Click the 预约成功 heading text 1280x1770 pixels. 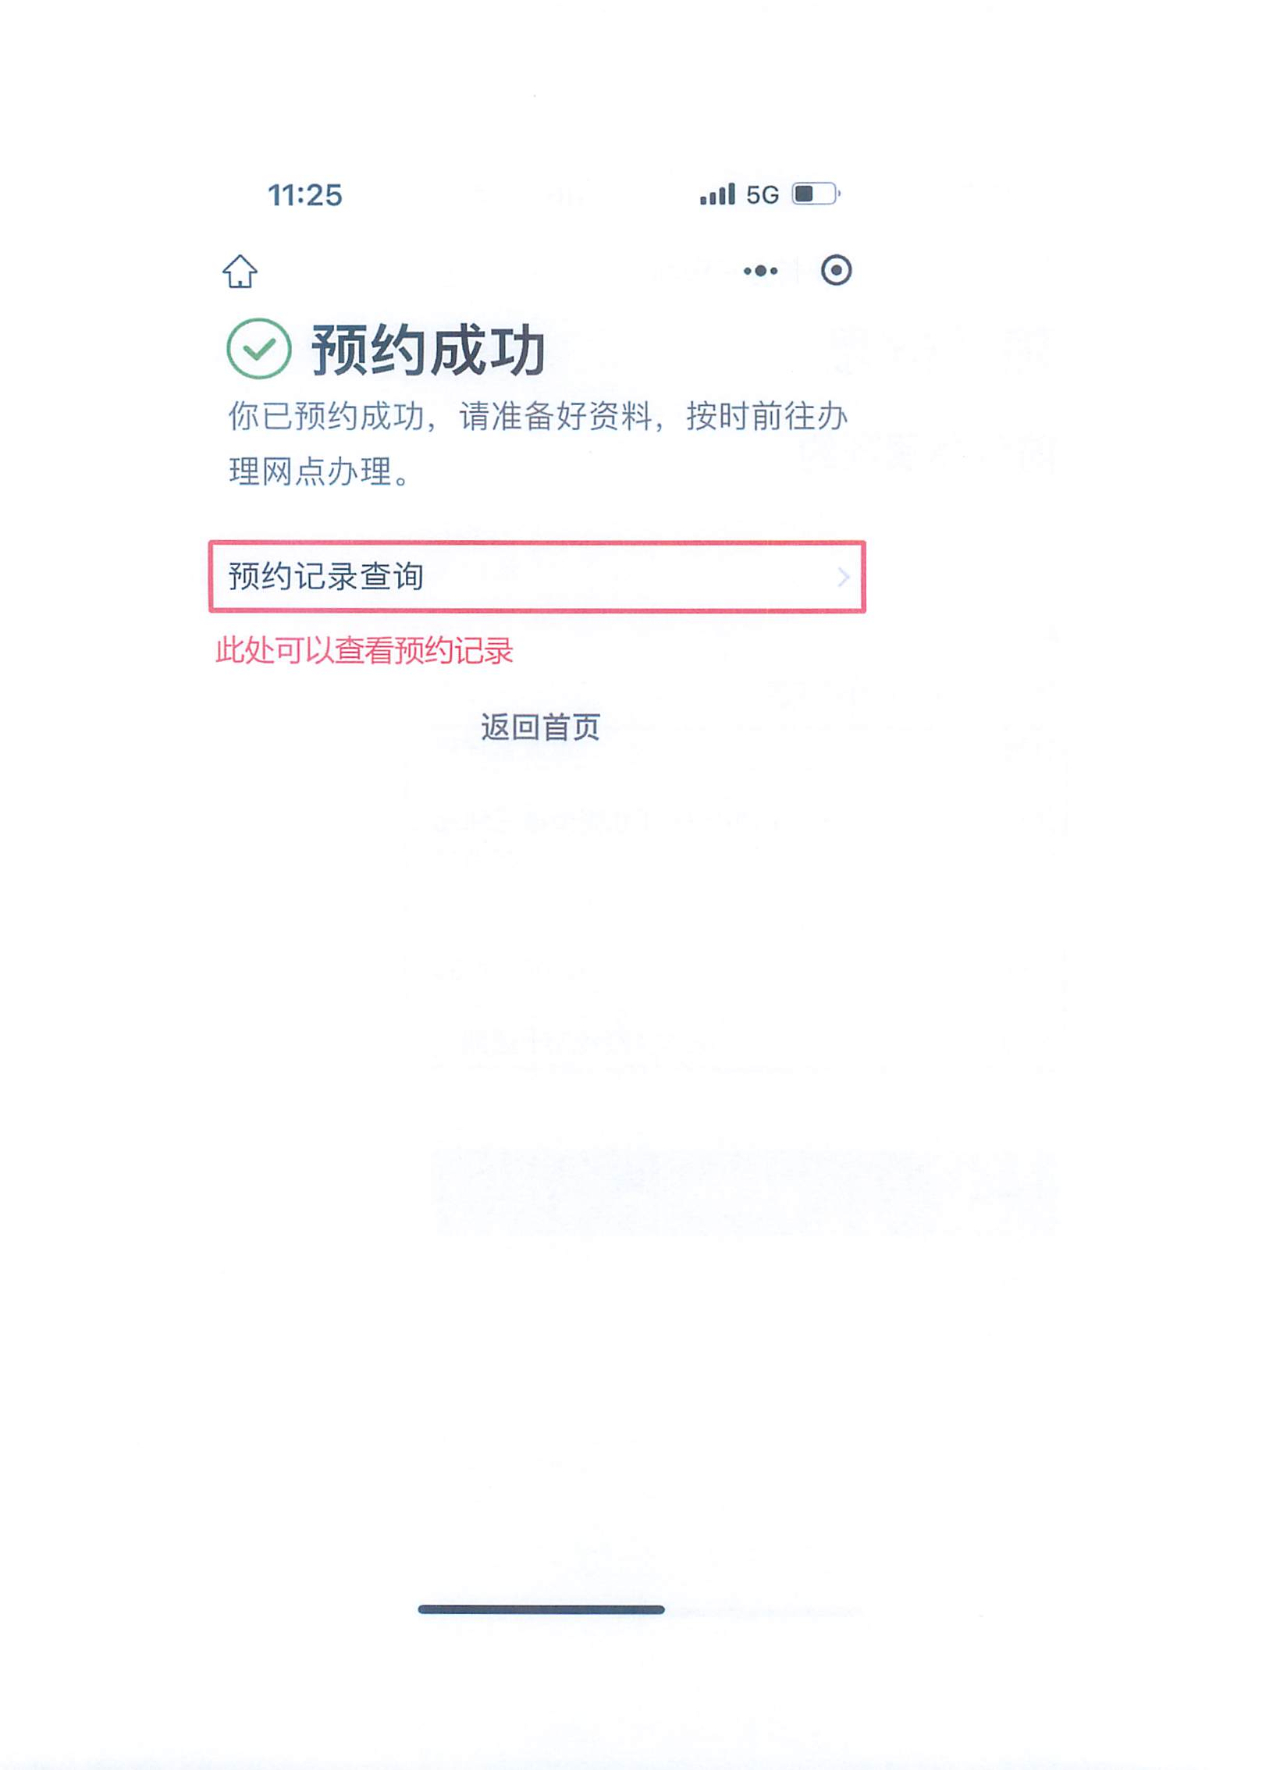click(428, 350)
